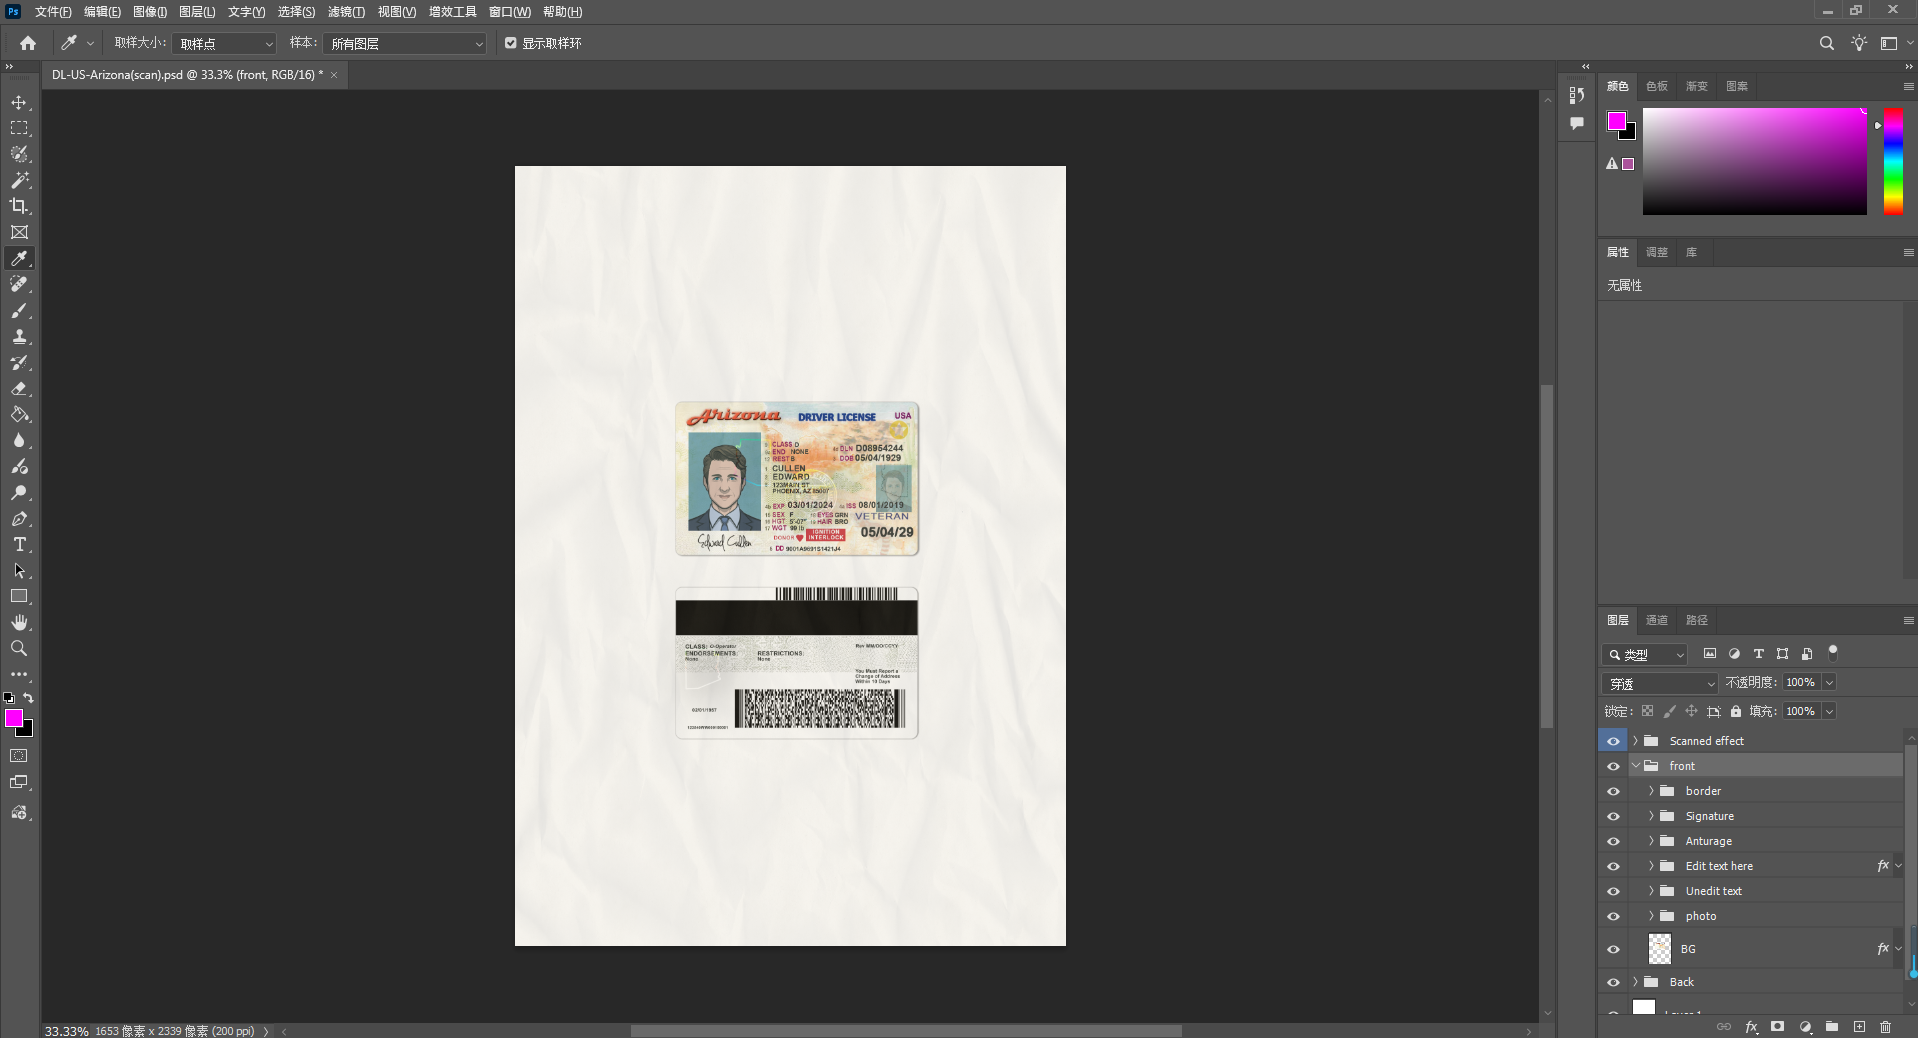Delete layer using trash icon
This screenshot has width=1918, height=1038.
pyautogui.click(x=1885, y=1027)
